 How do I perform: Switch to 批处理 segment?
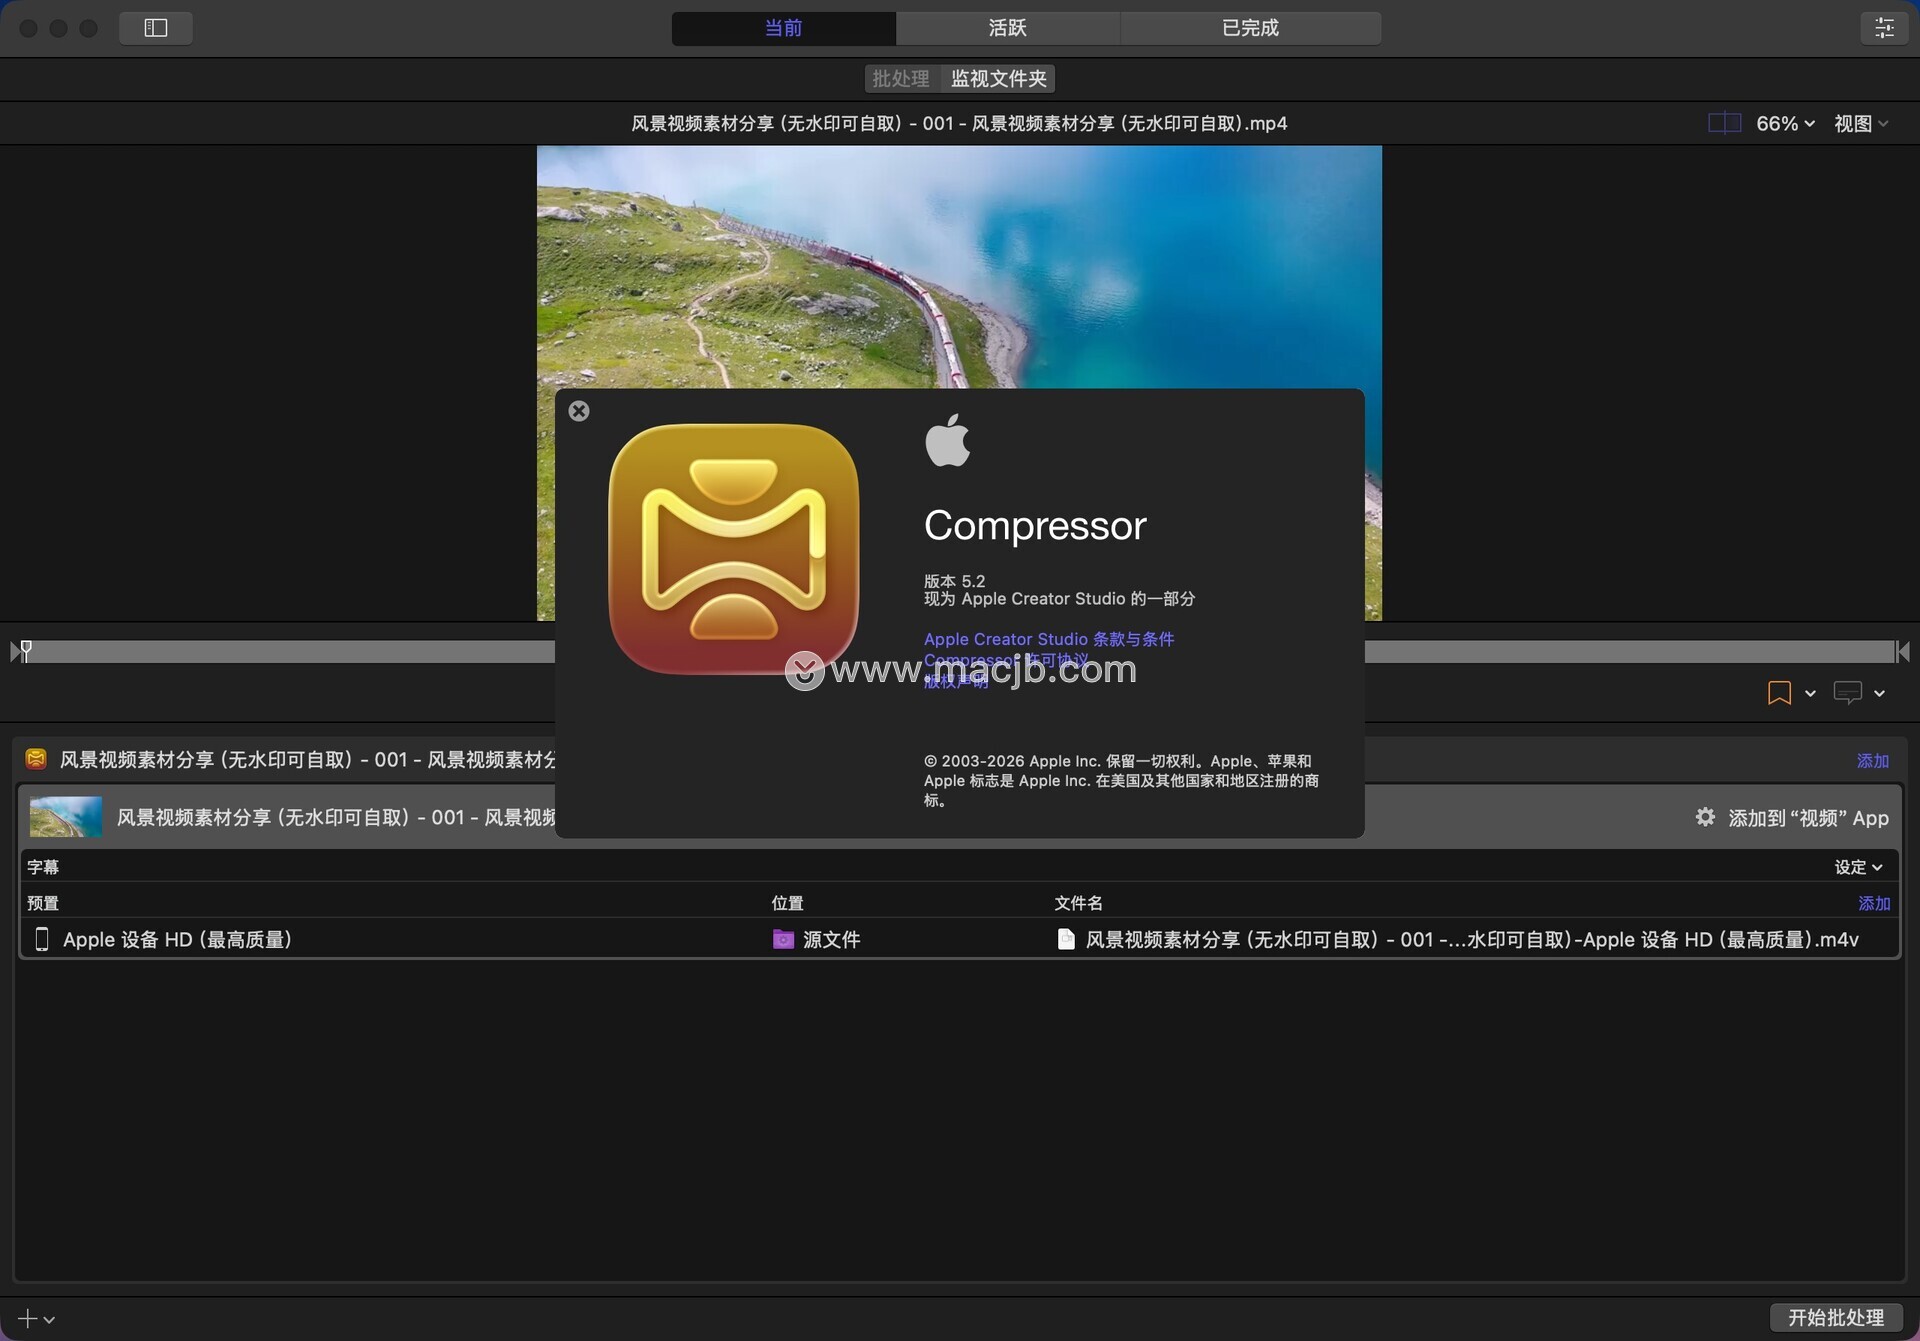coord(900,78)
